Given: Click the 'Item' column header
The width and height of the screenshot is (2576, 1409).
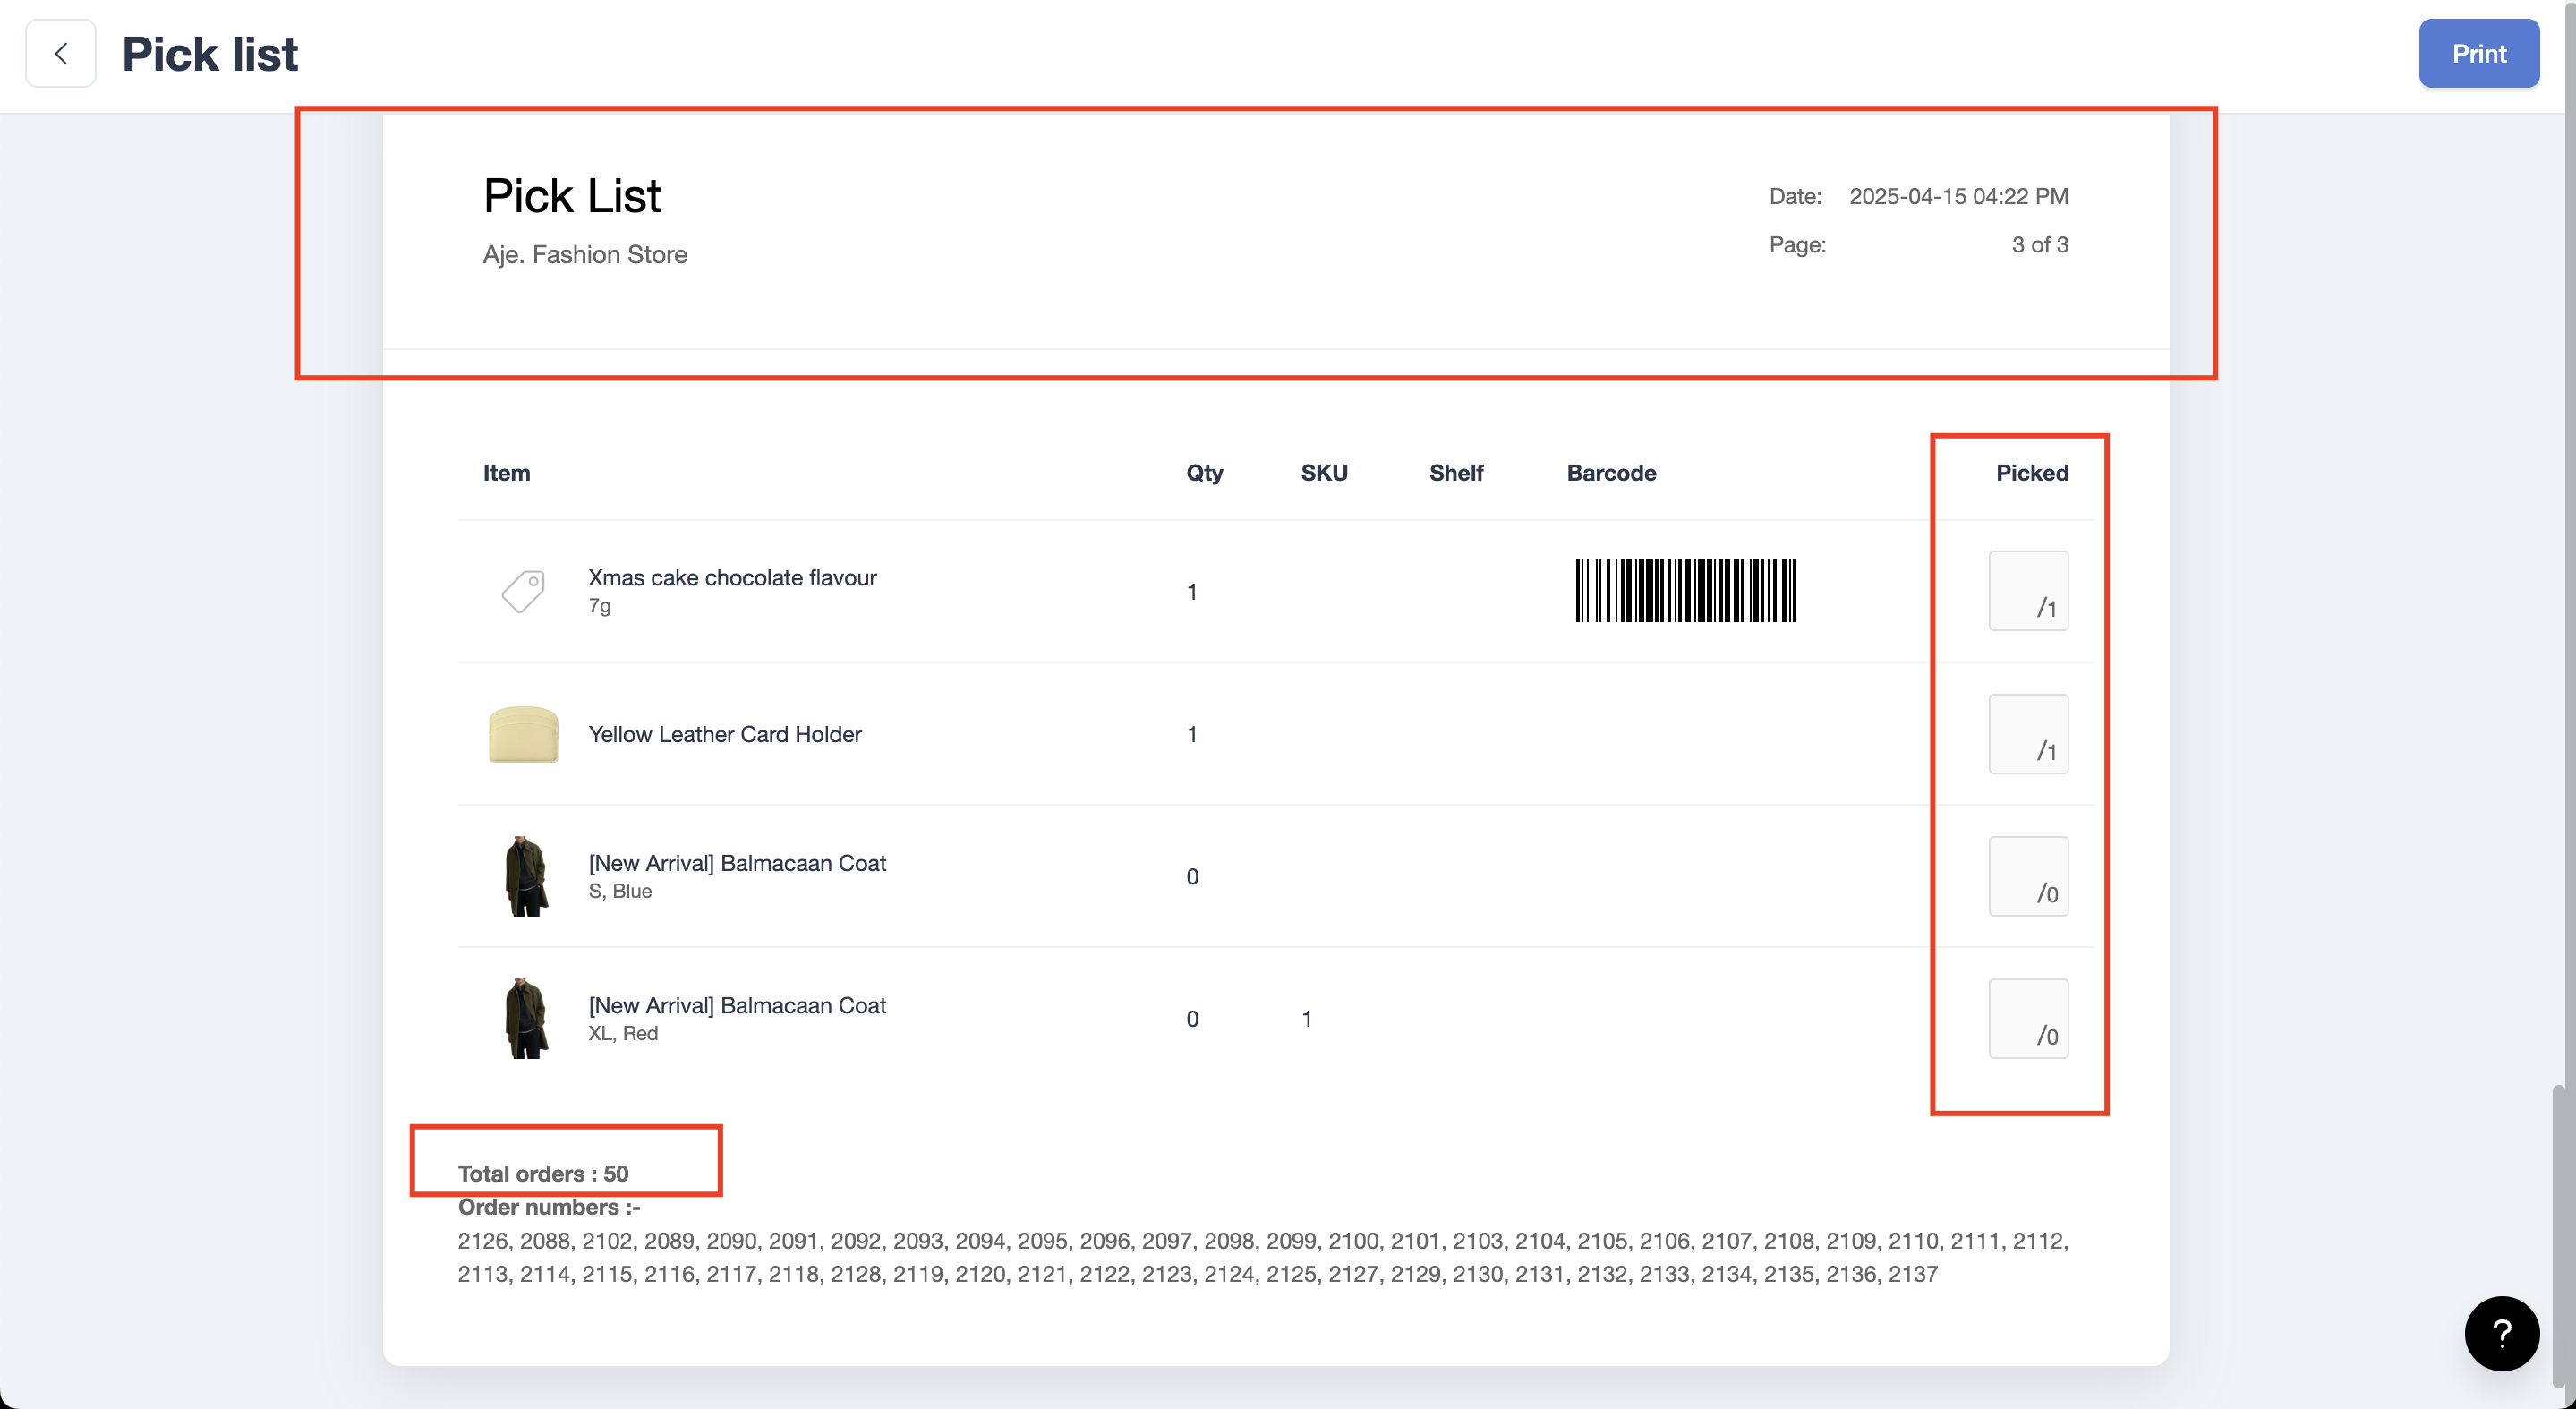Looking at the screenshot, I should tap(506, 473).
